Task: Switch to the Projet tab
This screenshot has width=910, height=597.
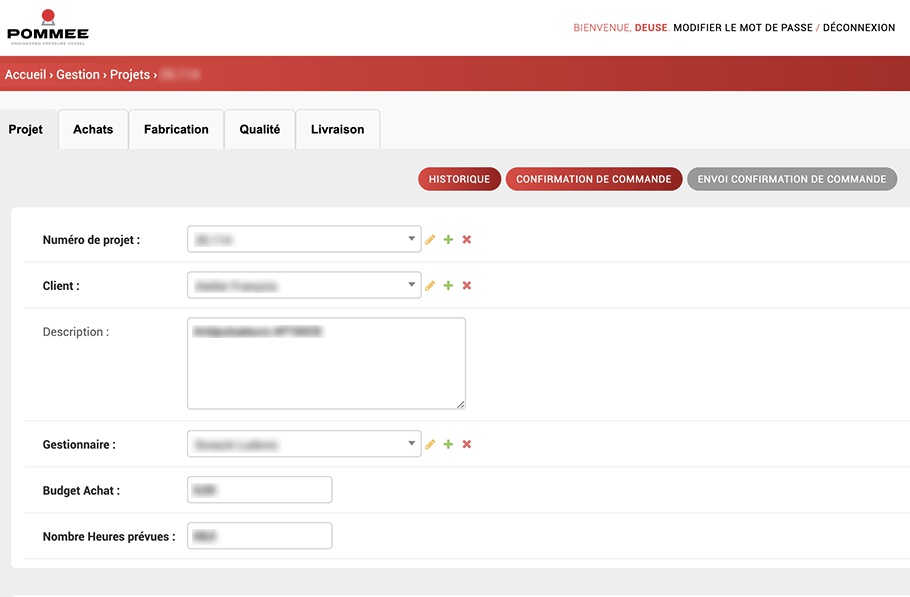Action: 26,129
